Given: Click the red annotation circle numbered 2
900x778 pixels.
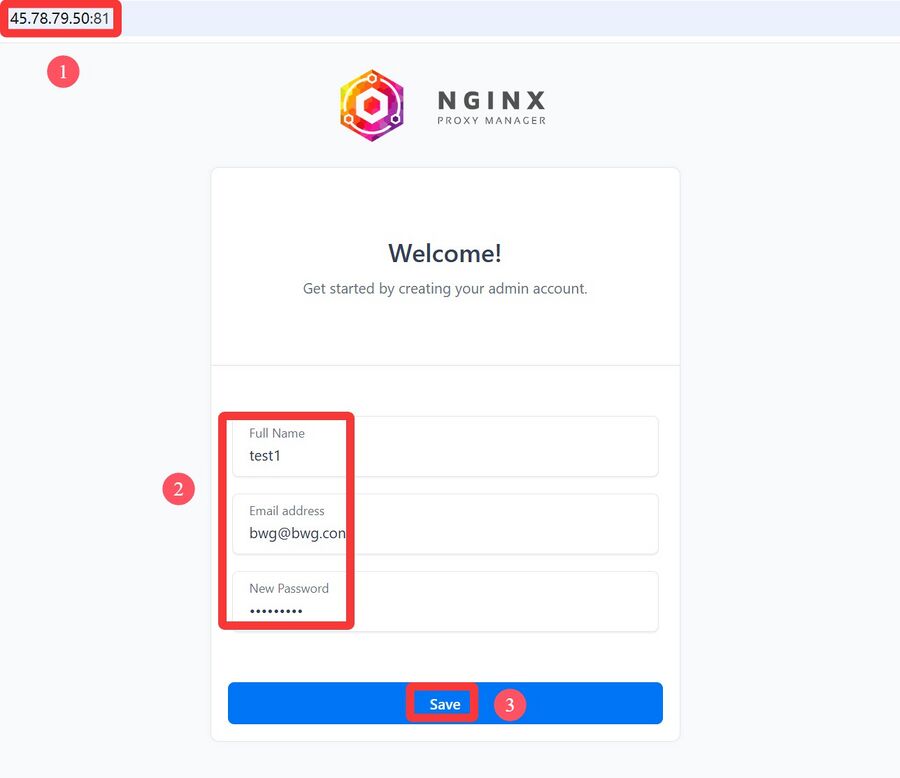Looking at the screenshot, I should 179,489.
